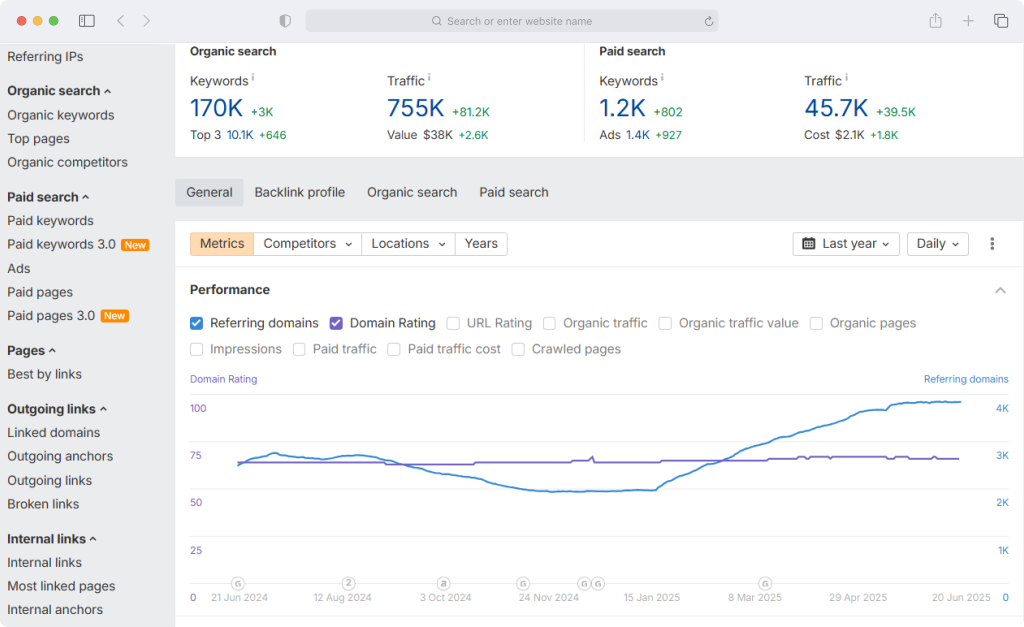Screen dimensions: 1024x627
Task: Open the three-dot chart options menu
Action: (992, 244)
